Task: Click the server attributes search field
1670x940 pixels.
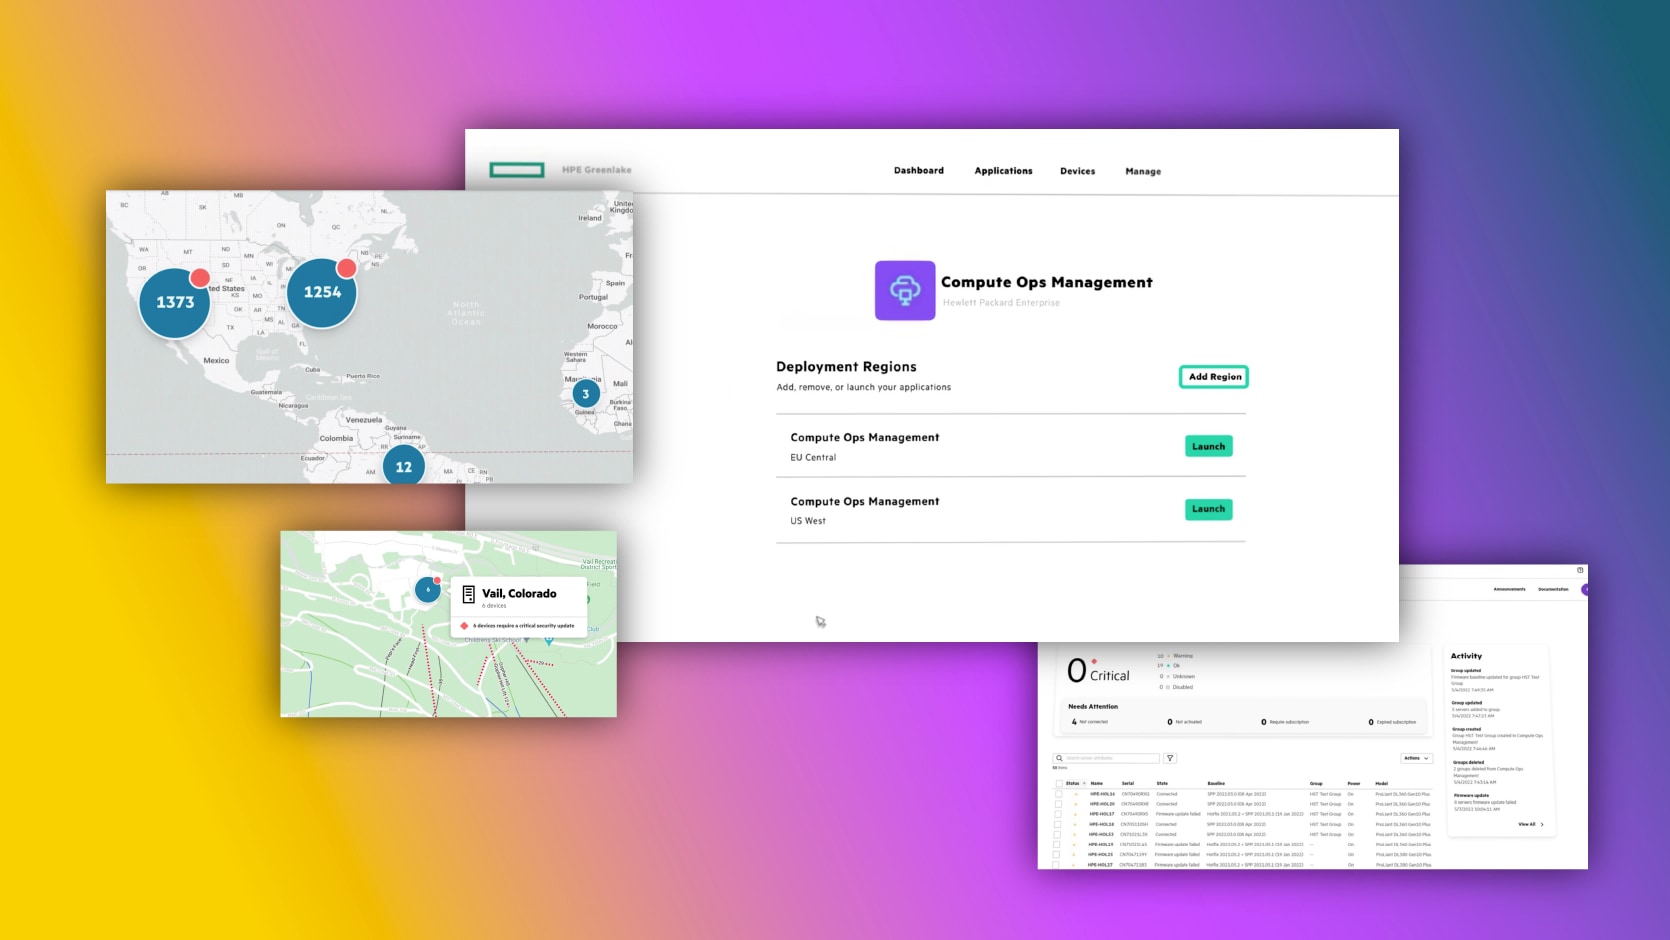Action: coord(1110,758)
